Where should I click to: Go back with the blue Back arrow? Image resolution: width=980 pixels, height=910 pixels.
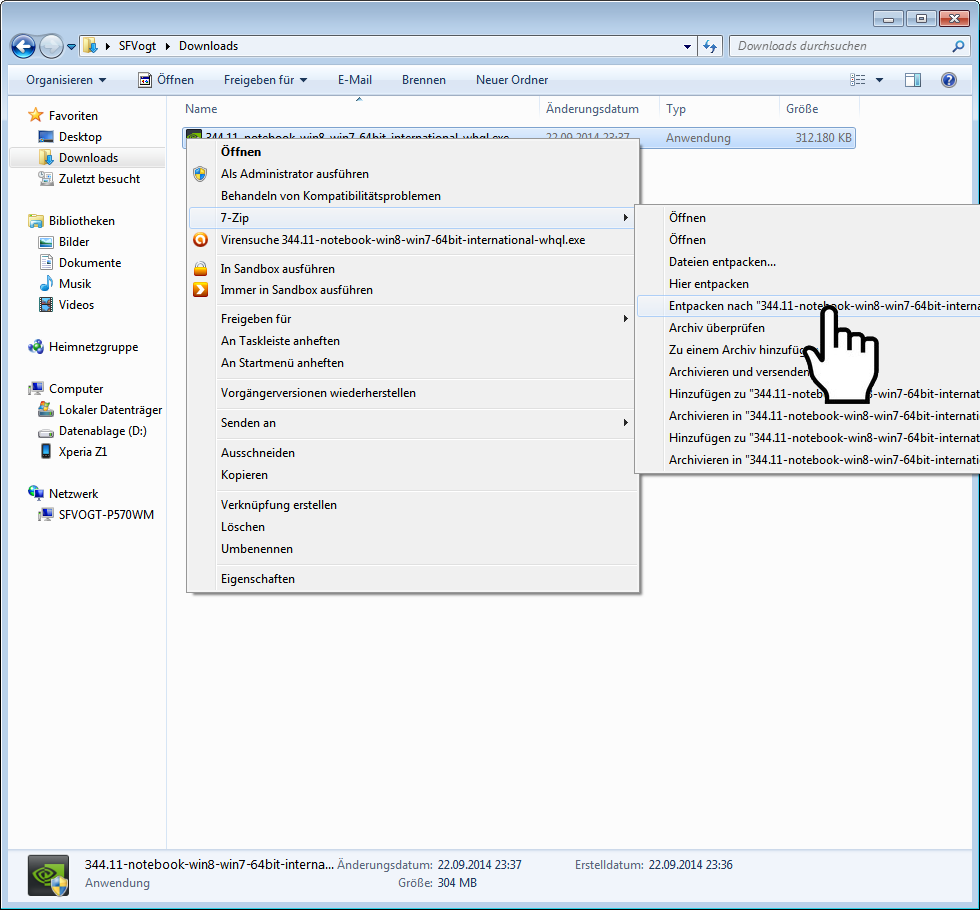click(x=23, y=46)
